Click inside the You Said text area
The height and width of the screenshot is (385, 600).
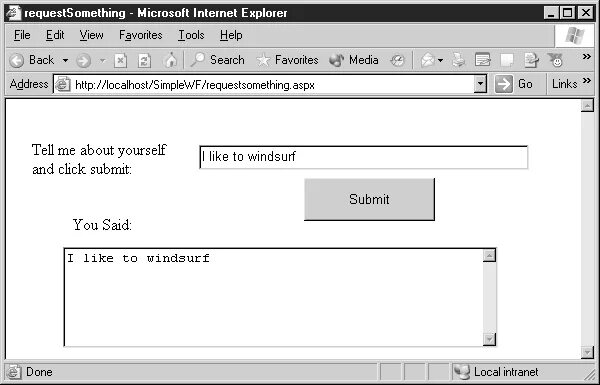[273, 297]
